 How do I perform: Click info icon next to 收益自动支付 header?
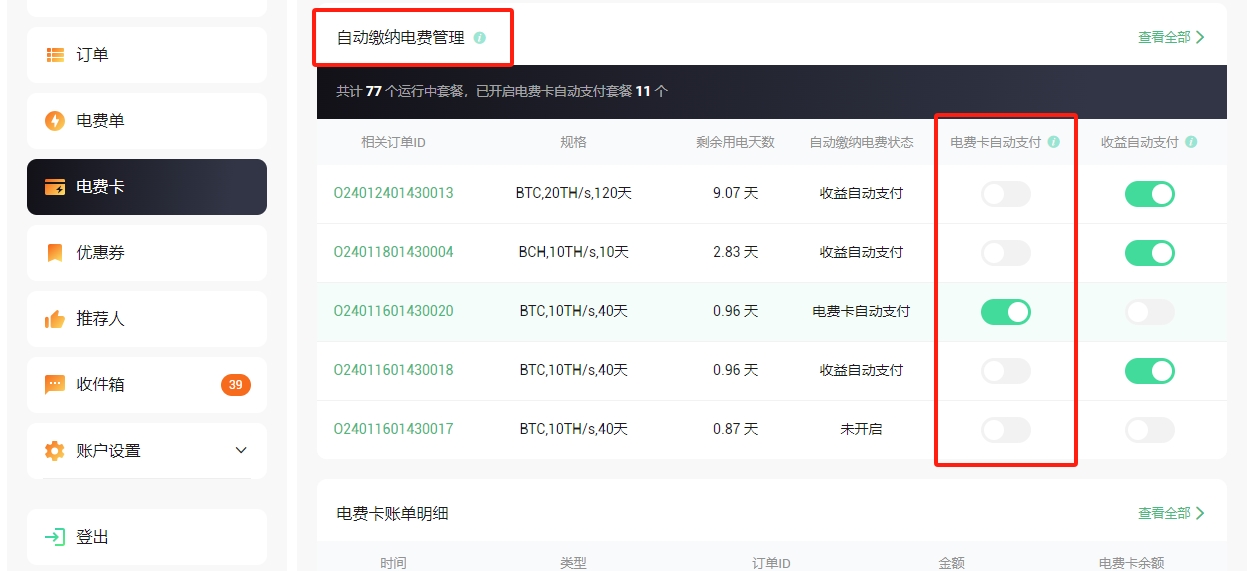1191,142
